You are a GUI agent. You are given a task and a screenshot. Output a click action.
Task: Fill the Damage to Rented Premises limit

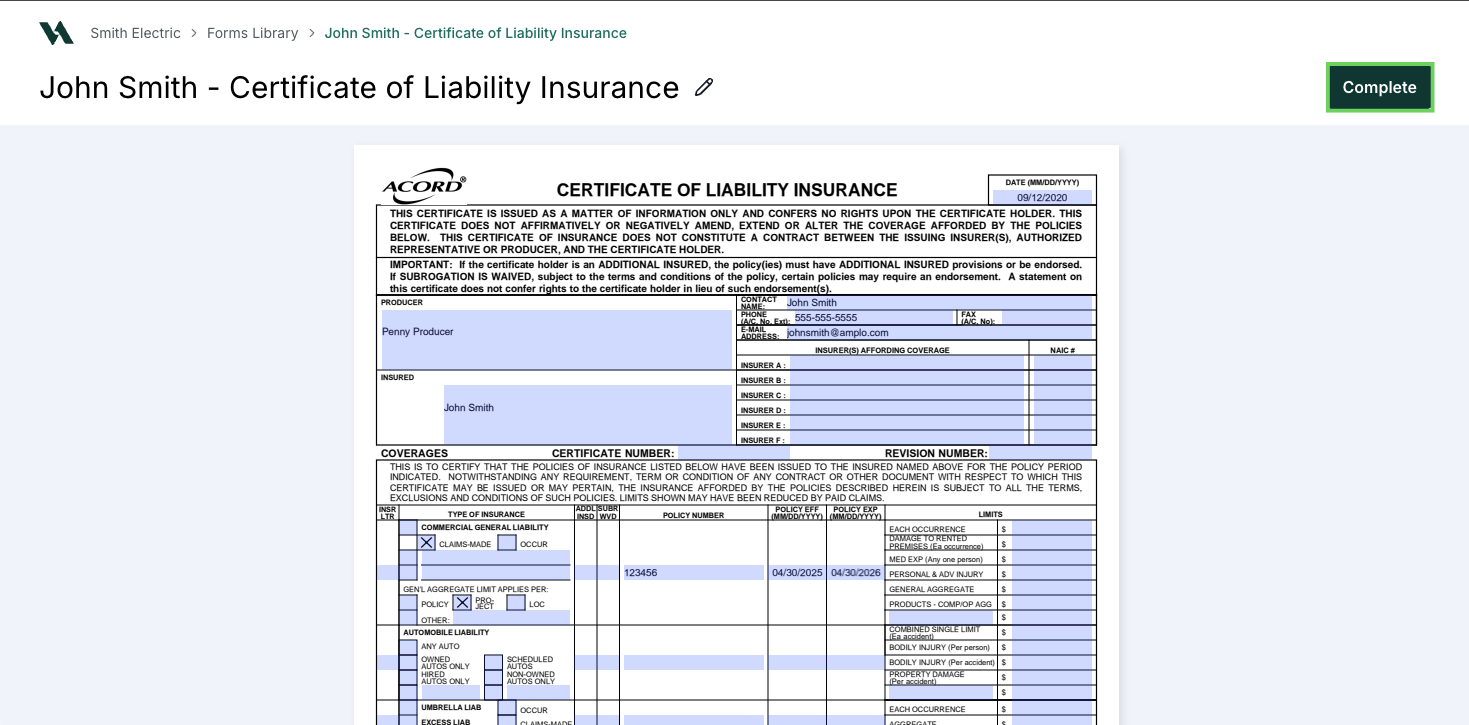pos(1052,543)
